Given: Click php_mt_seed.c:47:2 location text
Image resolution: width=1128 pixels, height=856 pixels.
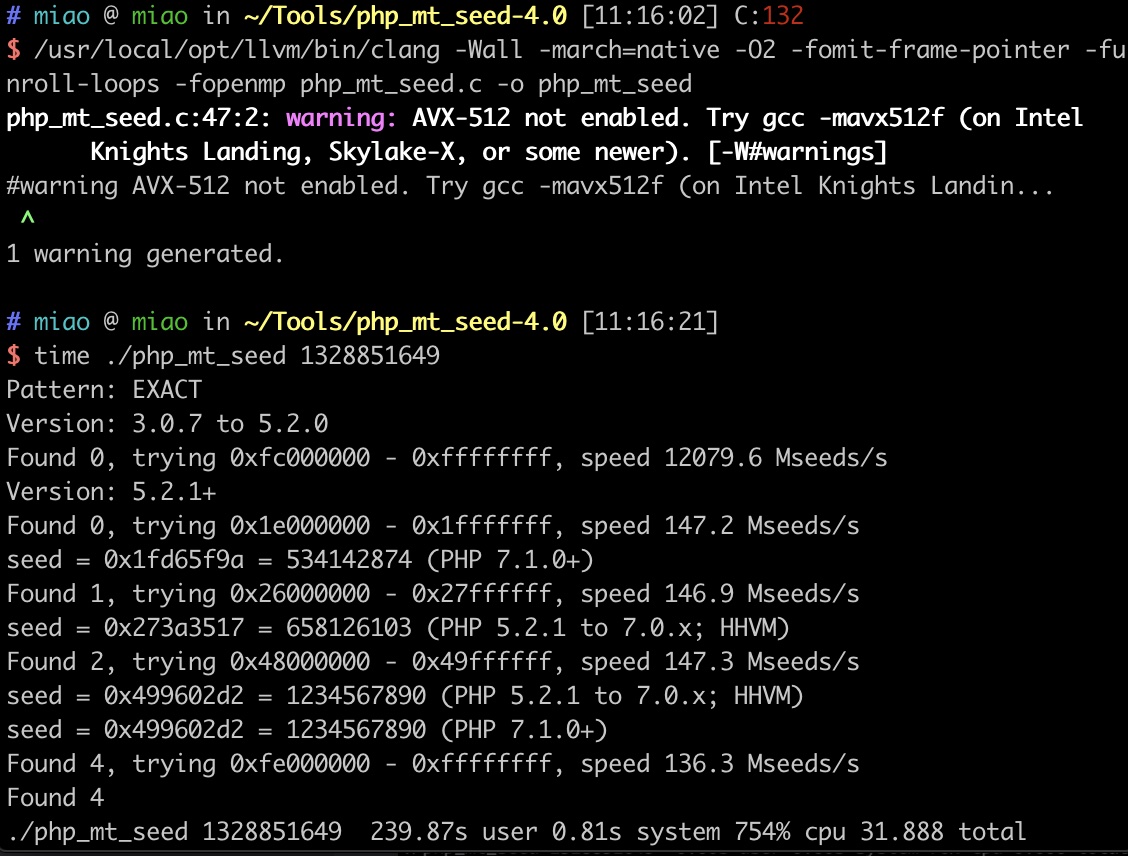Looking at the screenshot, I should pyautogui.click(x=138, y=118).
